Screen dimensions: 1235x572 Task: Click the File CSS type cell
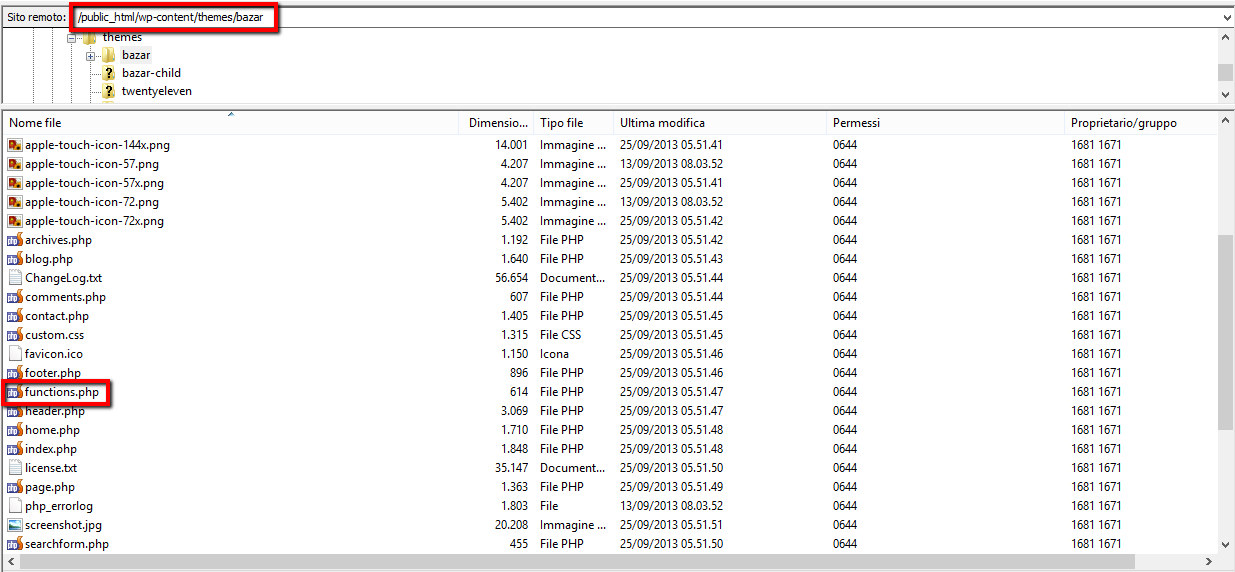[560, 335]
